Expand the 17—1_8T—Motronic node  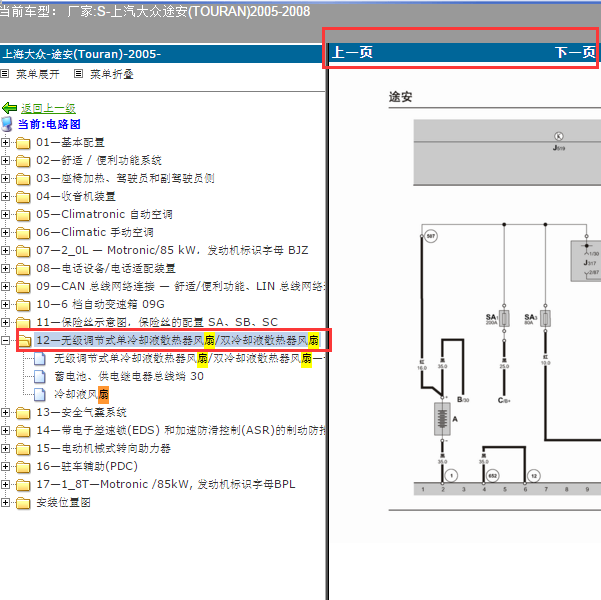[5, 485]
